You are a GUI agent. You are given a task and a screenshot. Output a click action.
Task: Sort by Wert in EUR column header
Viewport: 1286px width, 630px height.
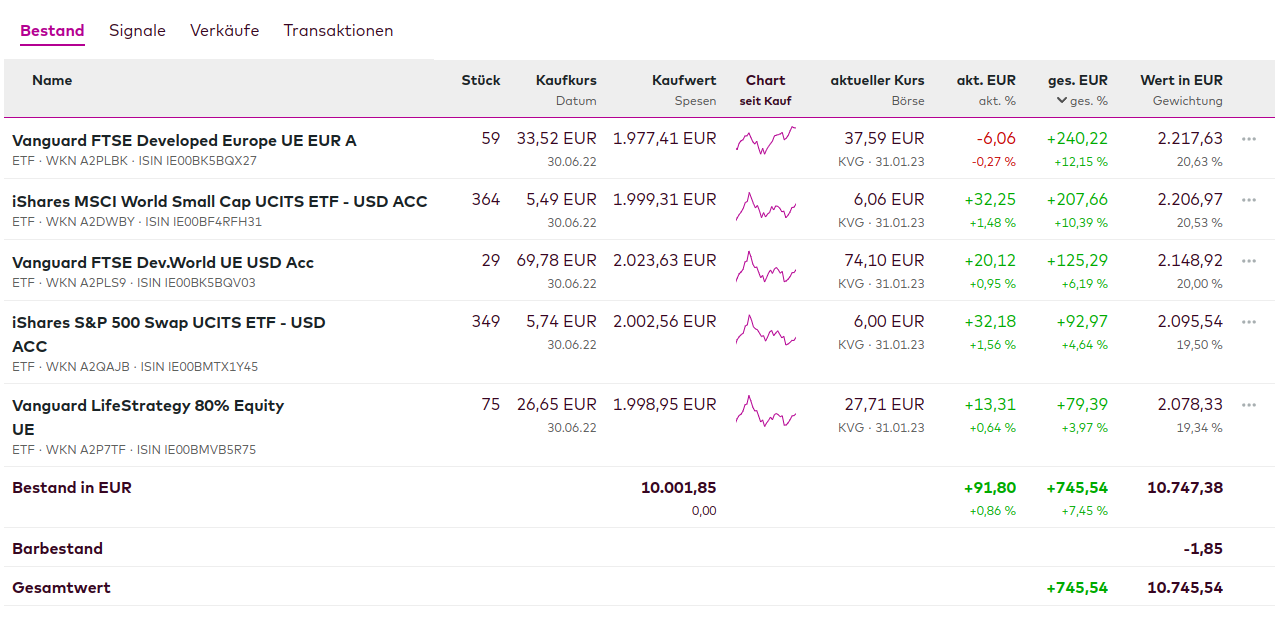click(x=1181, y=80)
